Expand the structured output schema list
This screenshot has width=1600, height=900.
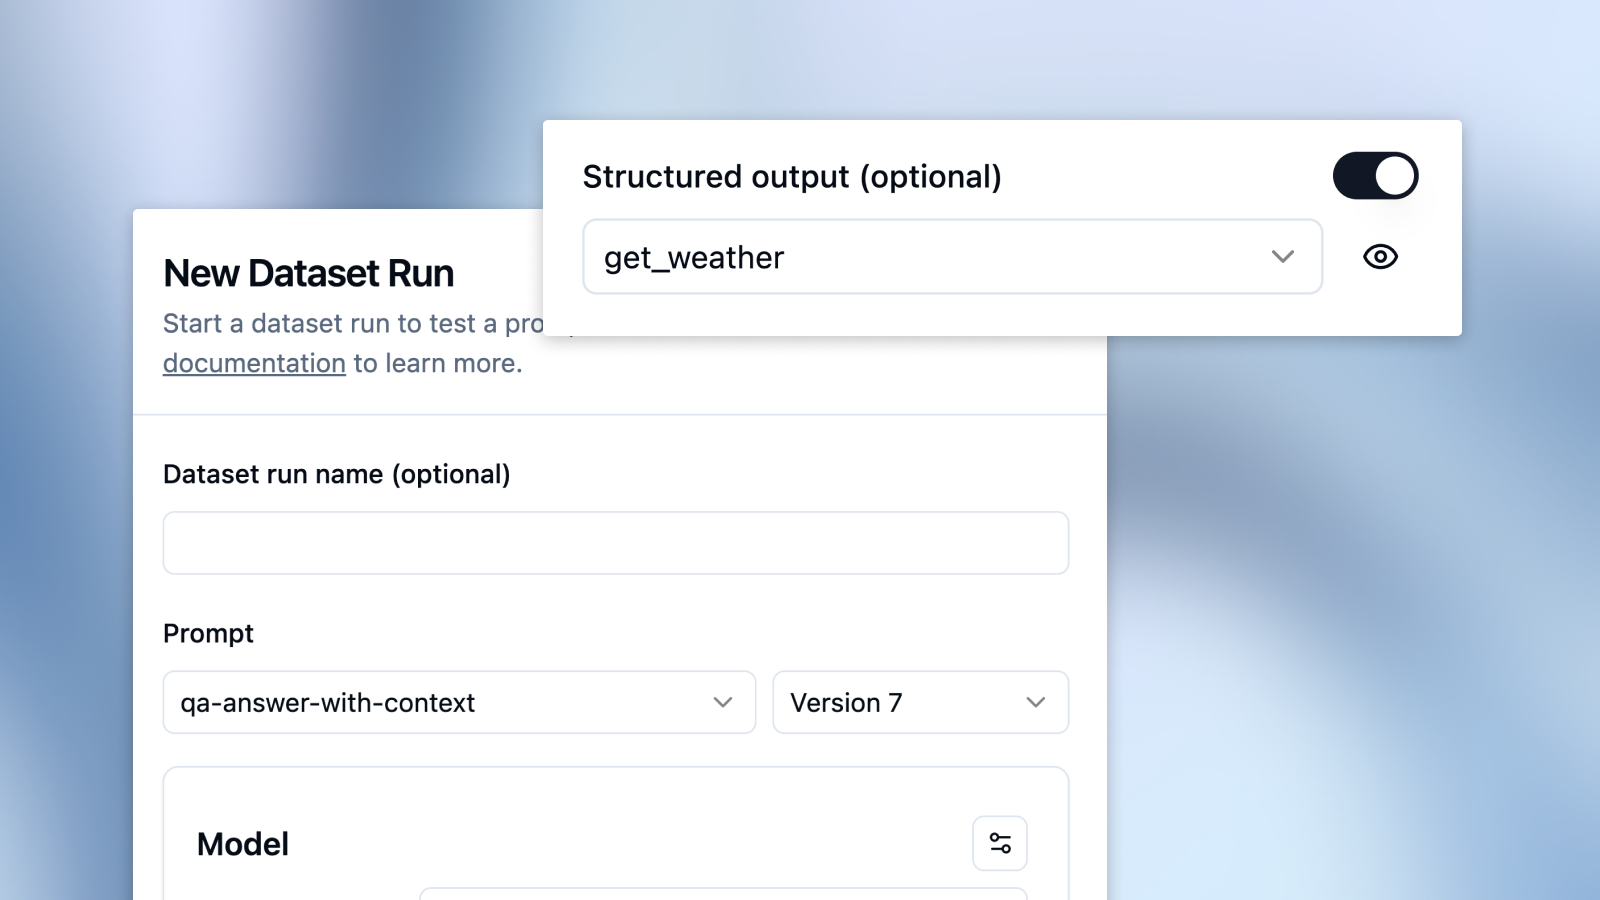point(1283,257)
